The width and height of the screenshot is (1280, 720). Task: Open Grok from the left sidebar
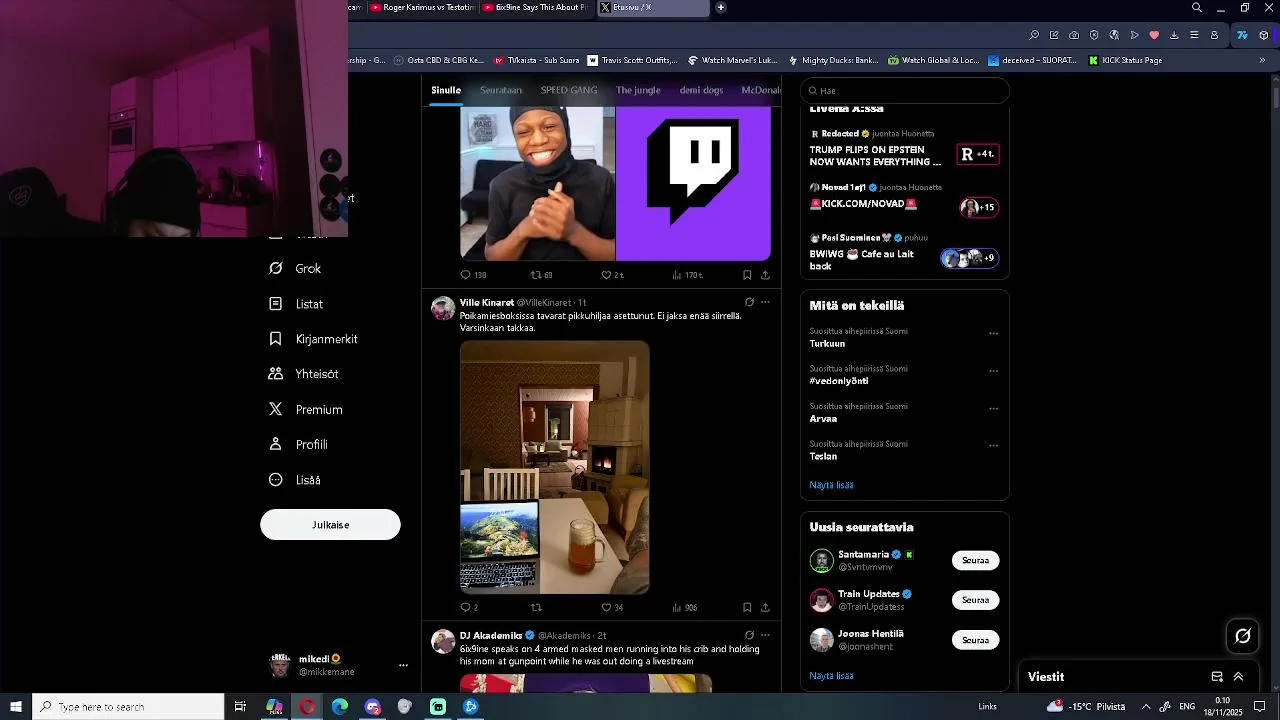pos(295,268)
